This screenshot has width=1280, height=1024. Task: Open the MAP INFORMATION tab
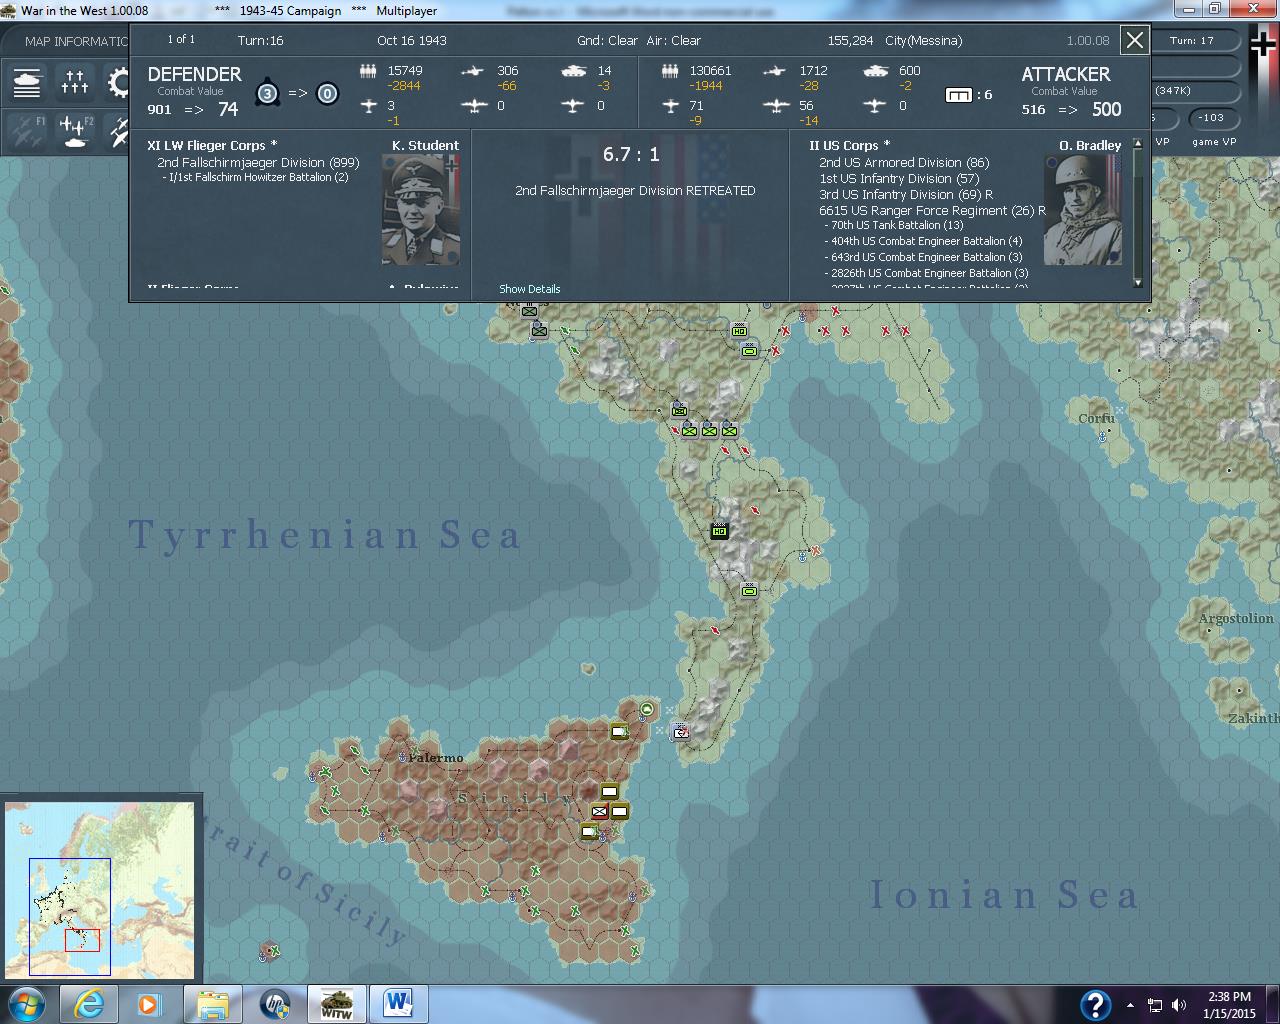pos(76,42)
